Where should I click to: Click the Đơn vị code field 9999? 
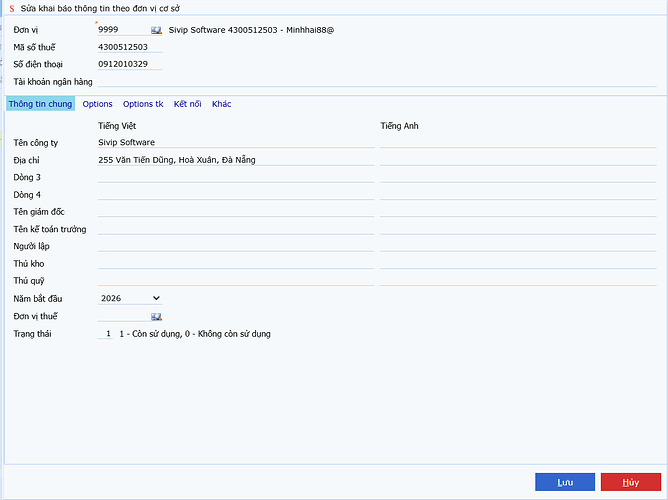pos(124,30)
